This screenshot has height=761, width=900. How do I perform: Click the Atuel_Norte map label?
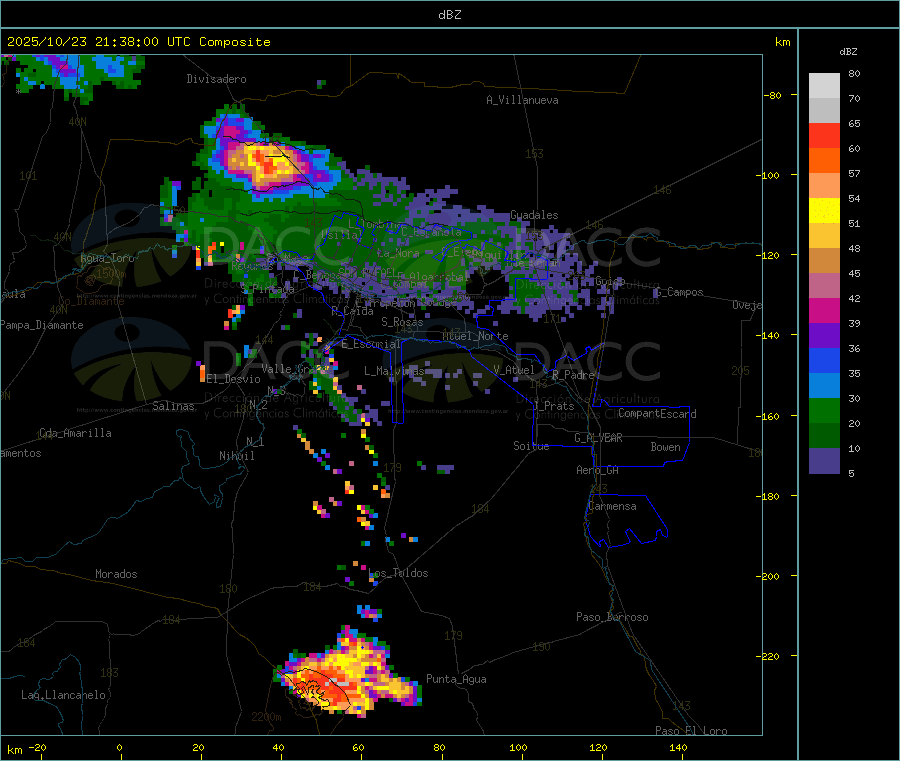475,336
